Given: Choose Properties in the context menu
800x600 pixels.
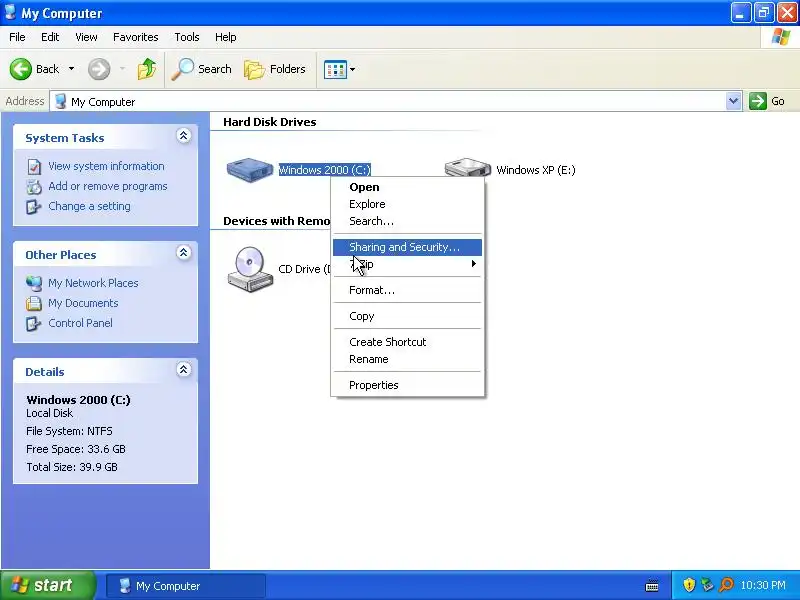Looking at the screenshot, I should tap(407, 385).
